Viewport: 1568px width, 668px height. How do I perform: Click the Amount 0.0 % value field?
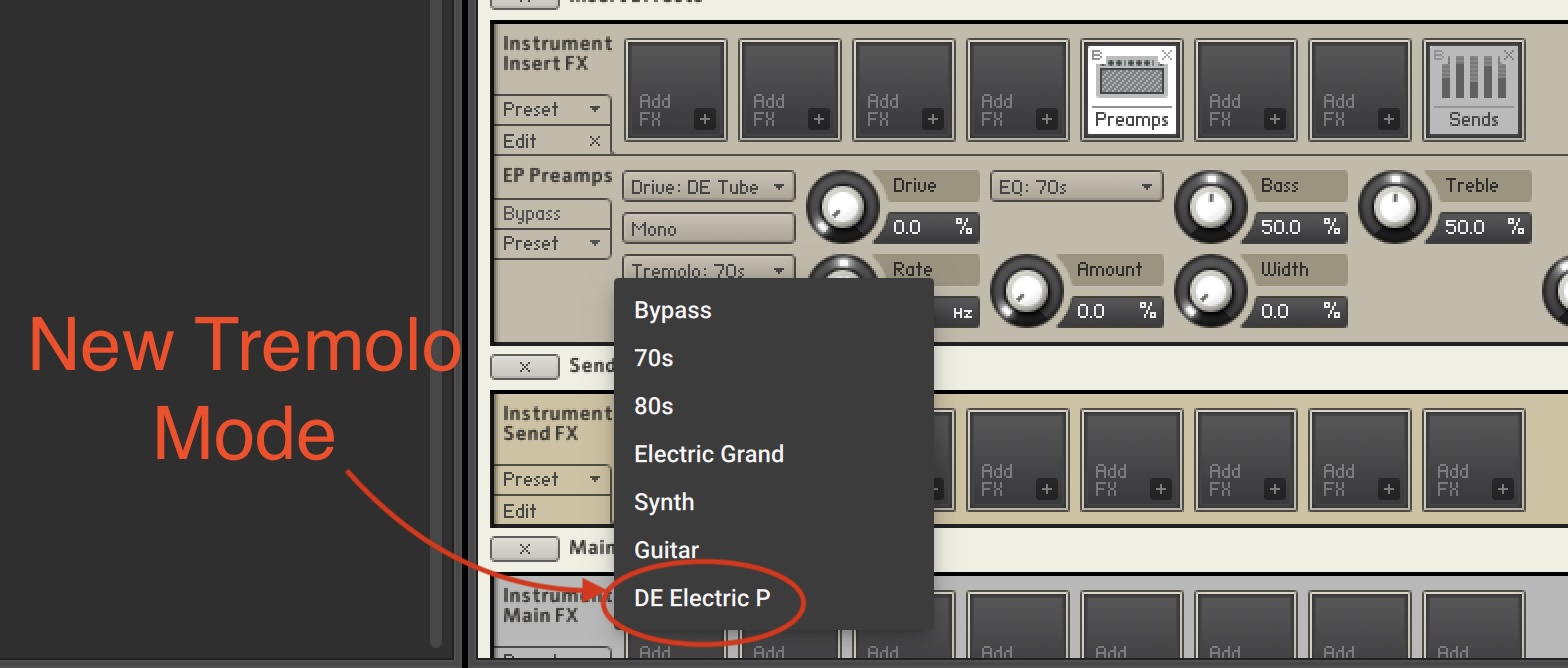pos(1113,311)
